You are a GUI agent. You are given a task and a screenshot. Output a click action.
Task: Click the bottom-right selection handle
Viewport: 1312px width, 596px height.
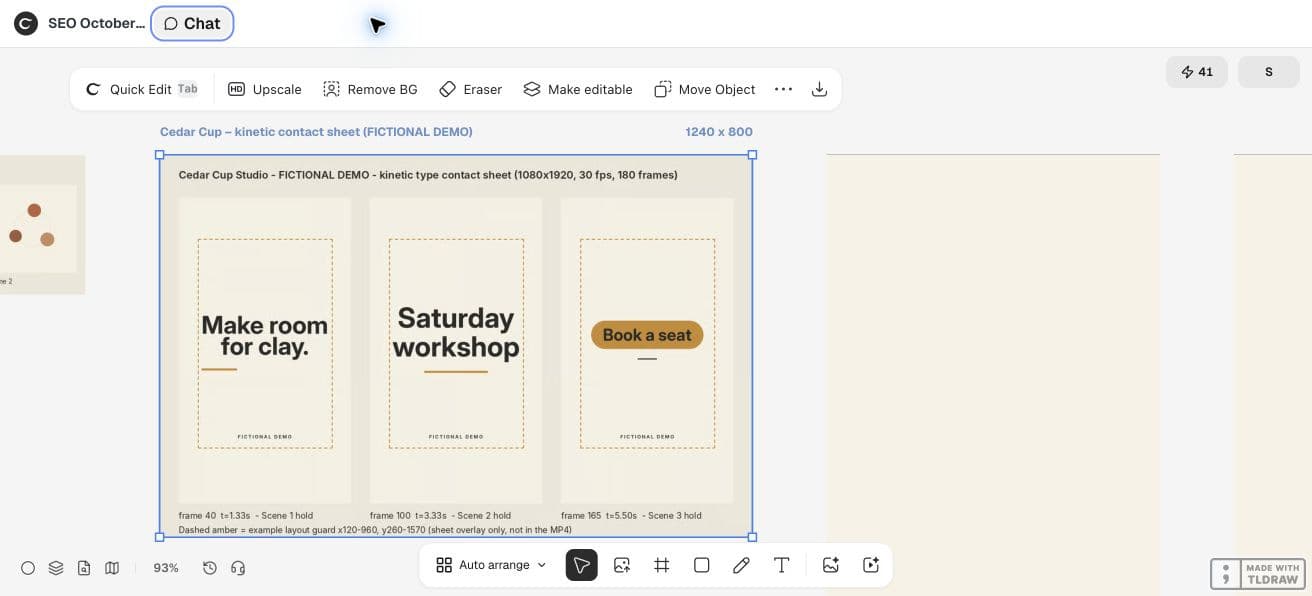[x=752, y=537]
